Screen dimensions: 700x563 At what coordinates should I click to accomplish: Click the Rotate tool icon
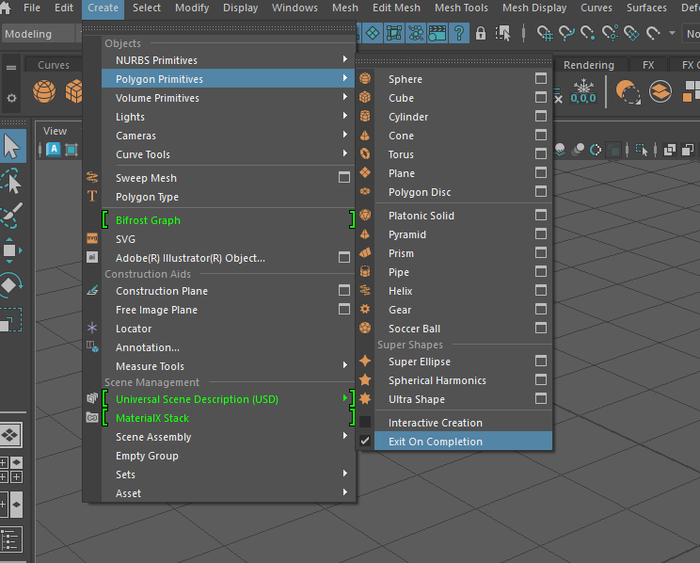tap(11, 284)
